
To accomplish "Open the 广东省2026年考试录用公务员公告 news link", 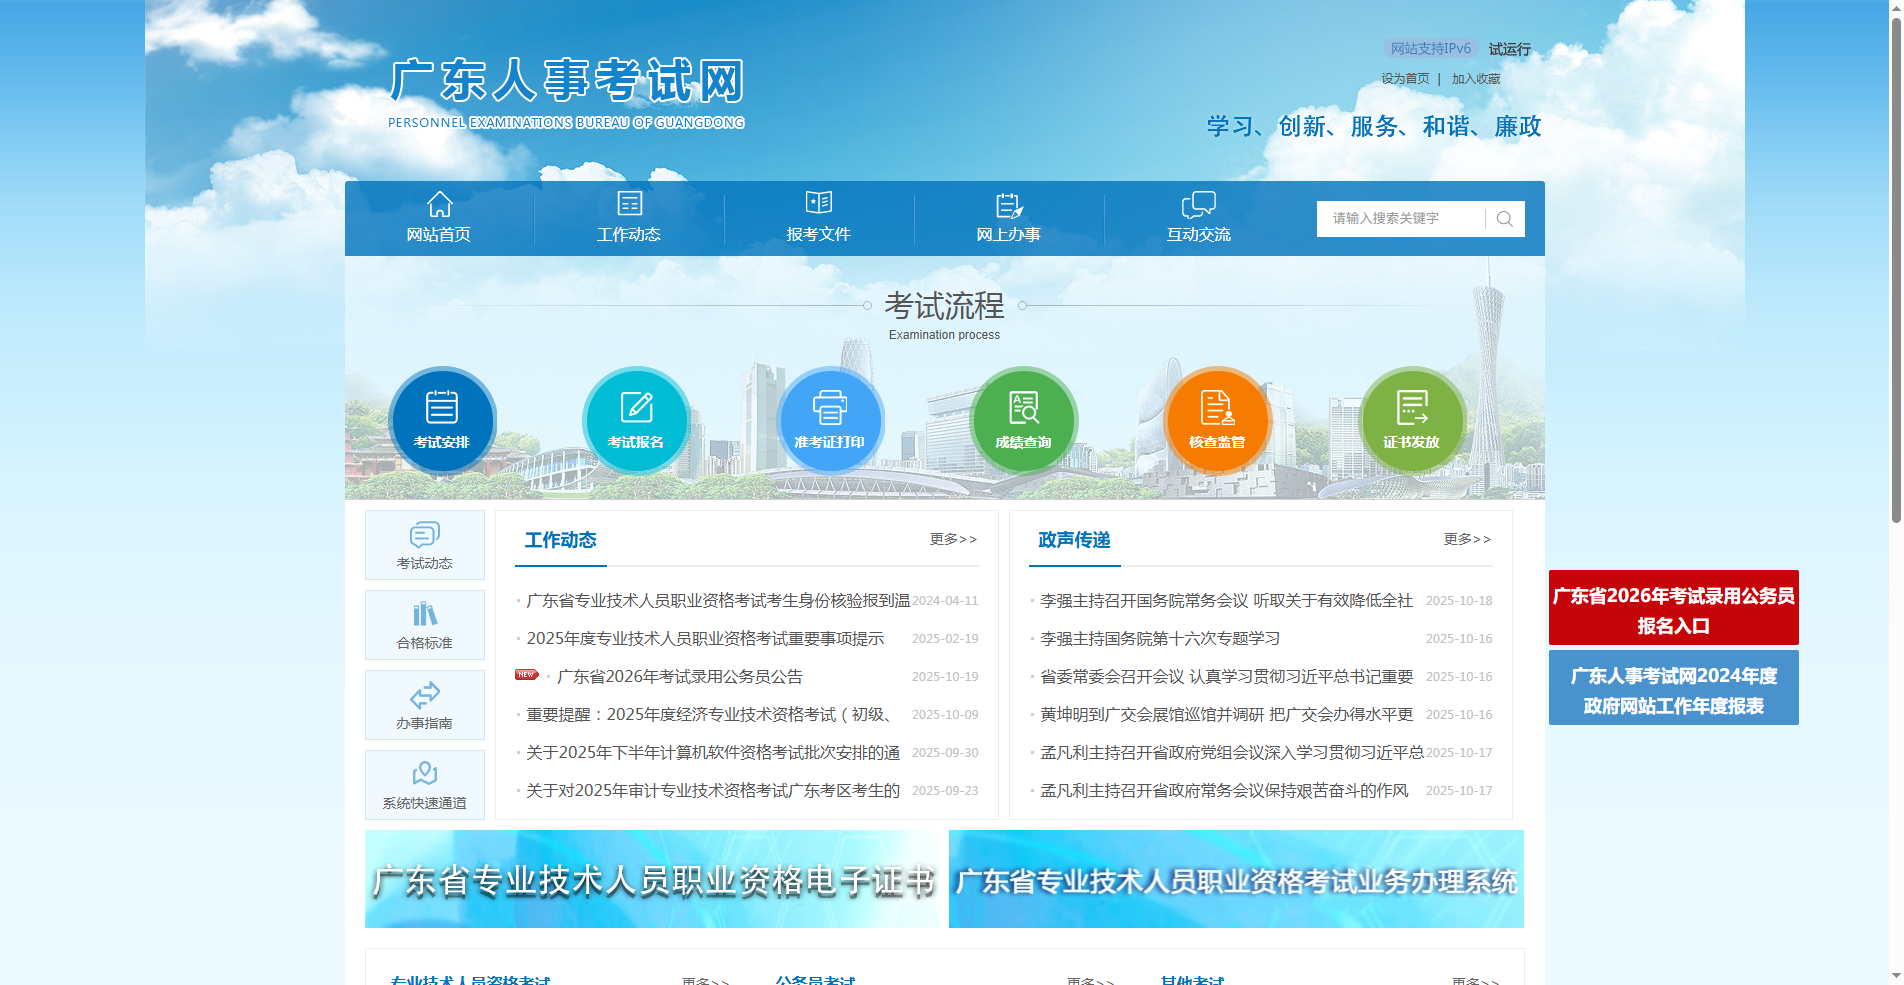I will pyautogui.click(x=678, y=676).
